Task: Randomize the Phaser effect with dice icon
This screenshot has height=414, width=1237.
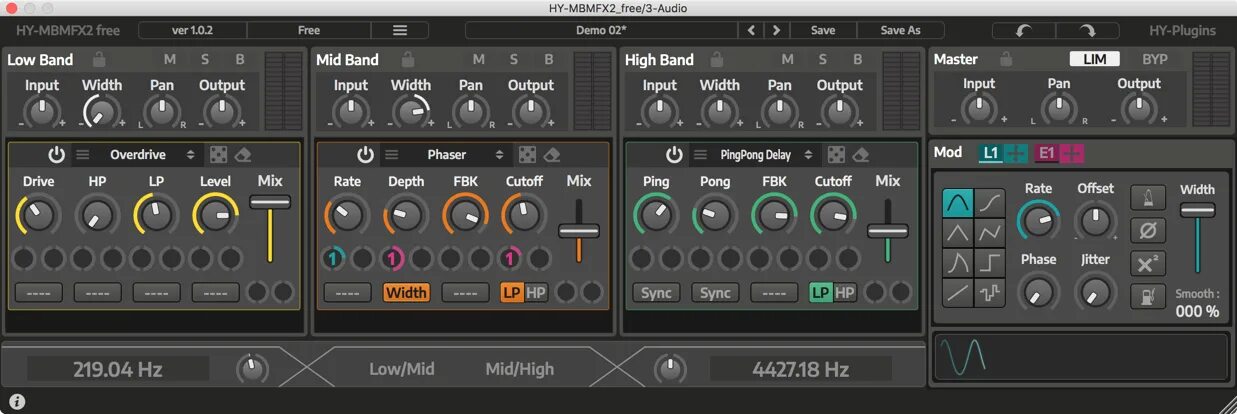Action: (x=527, y=155)
